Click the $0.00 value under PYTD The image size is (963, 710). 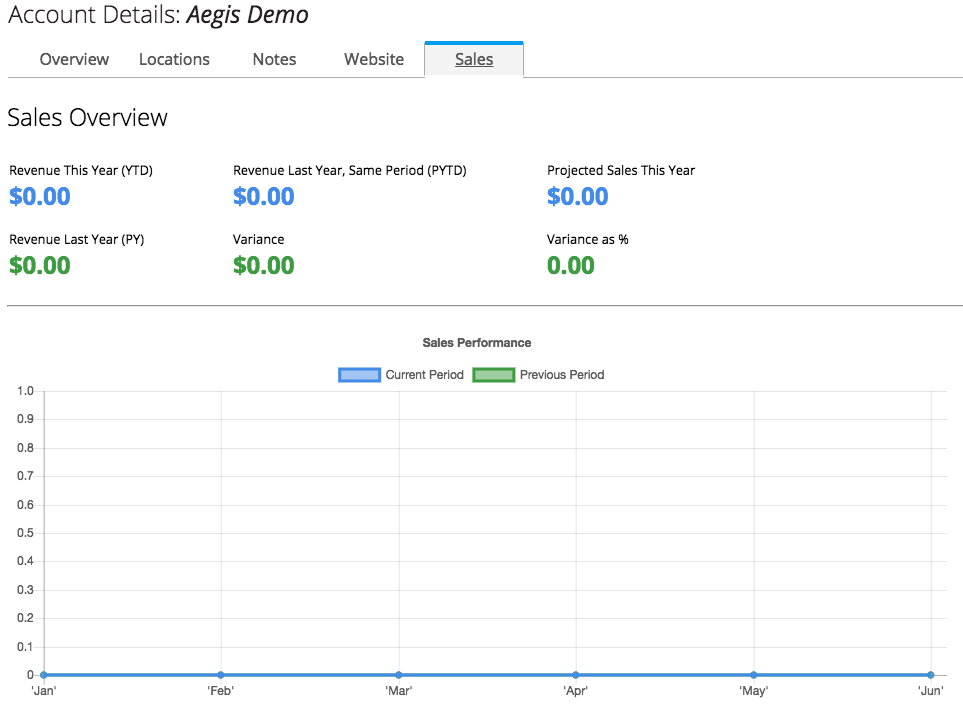[x=263, y=197]
